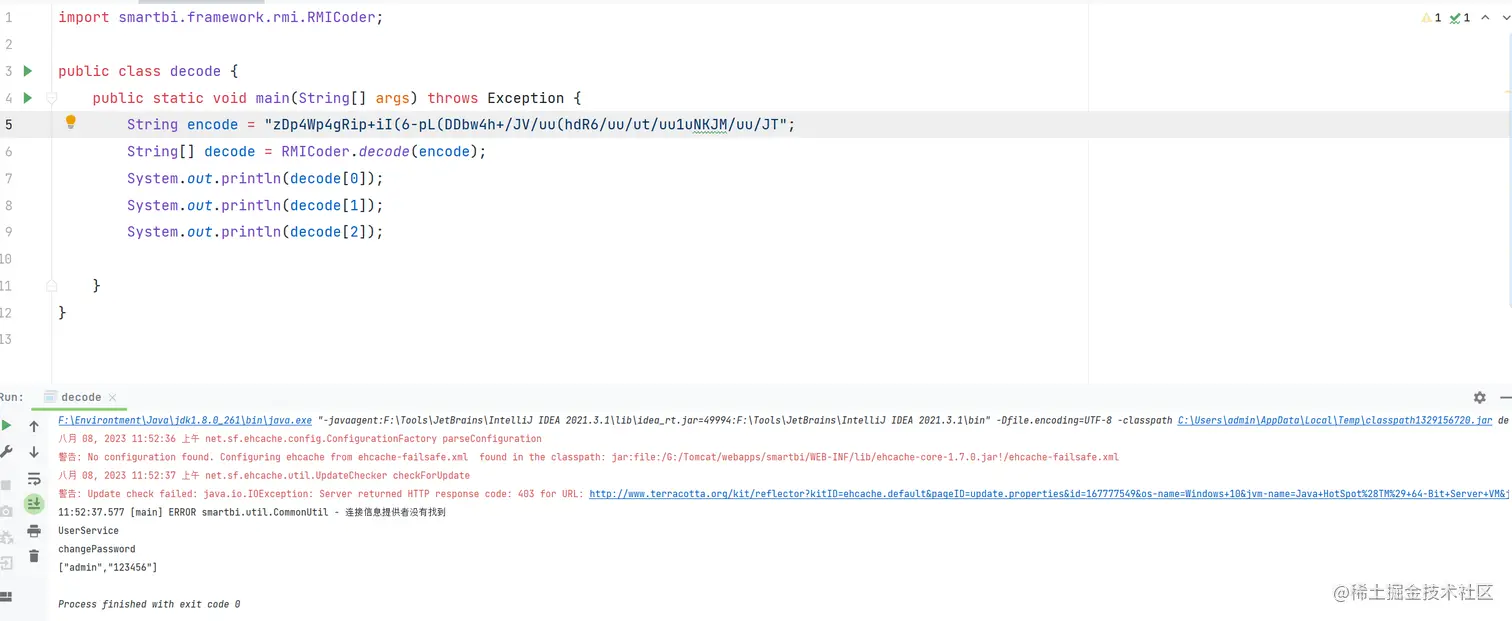This screenshot has height=621, width=1512.
Task: Click the yellow warning count indicator
Action: [1431, 18]
